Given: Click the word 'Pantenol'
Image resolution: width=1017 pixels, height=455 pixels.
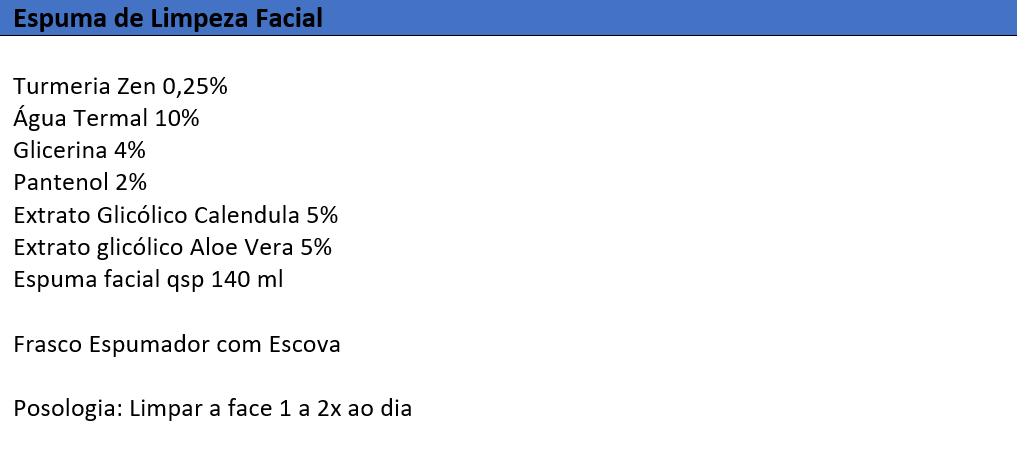Looking at the screenshot, I should click(61, 183).
